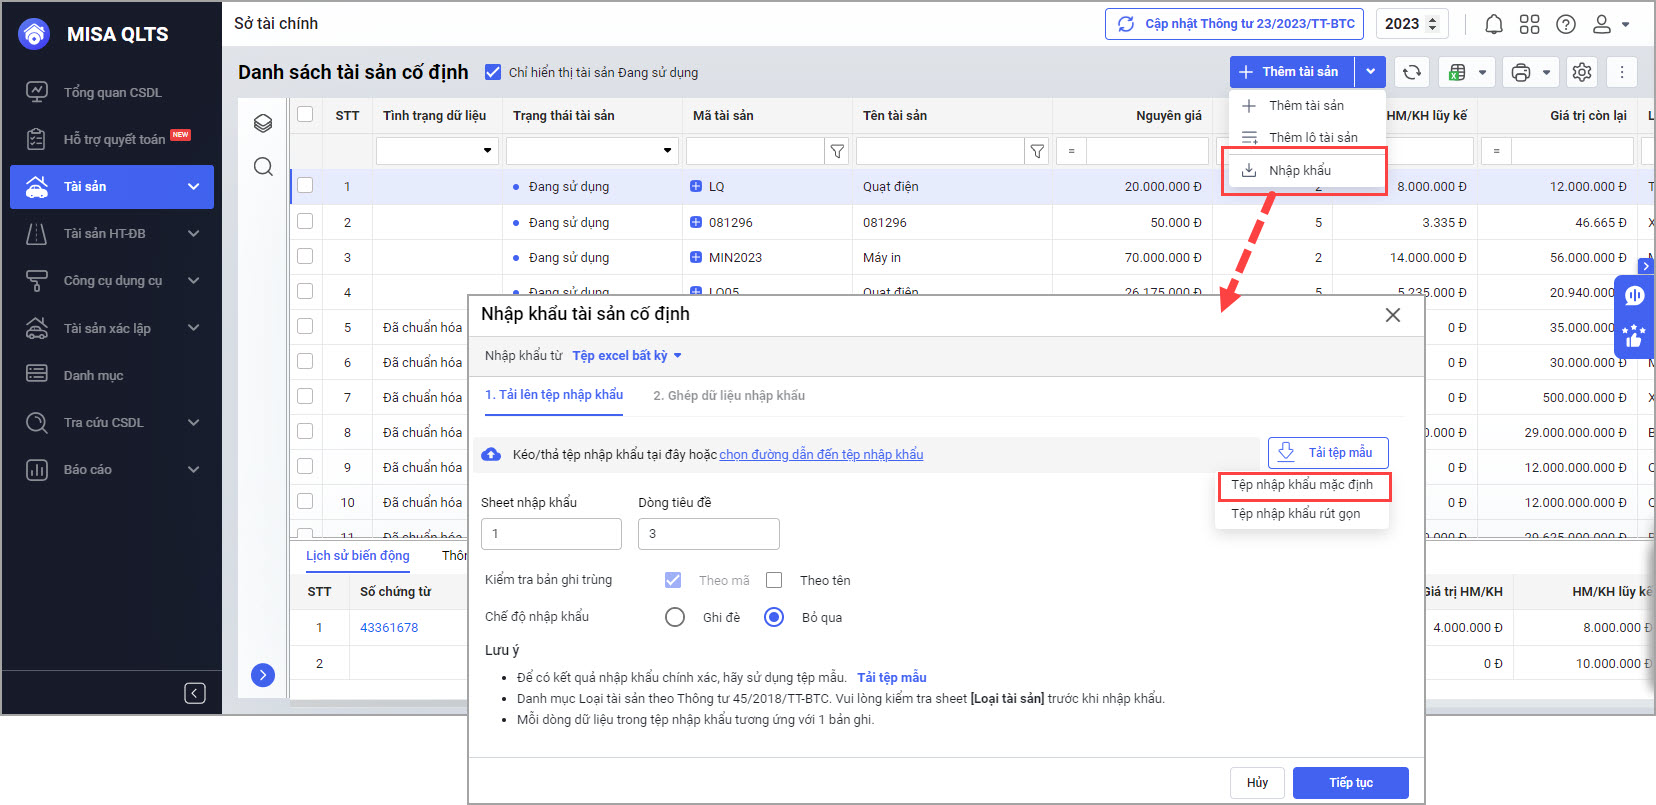Toggle 'Chỉ hiển thị tài sản Đang sử dụng' checkbox

[x=492, y=72]
